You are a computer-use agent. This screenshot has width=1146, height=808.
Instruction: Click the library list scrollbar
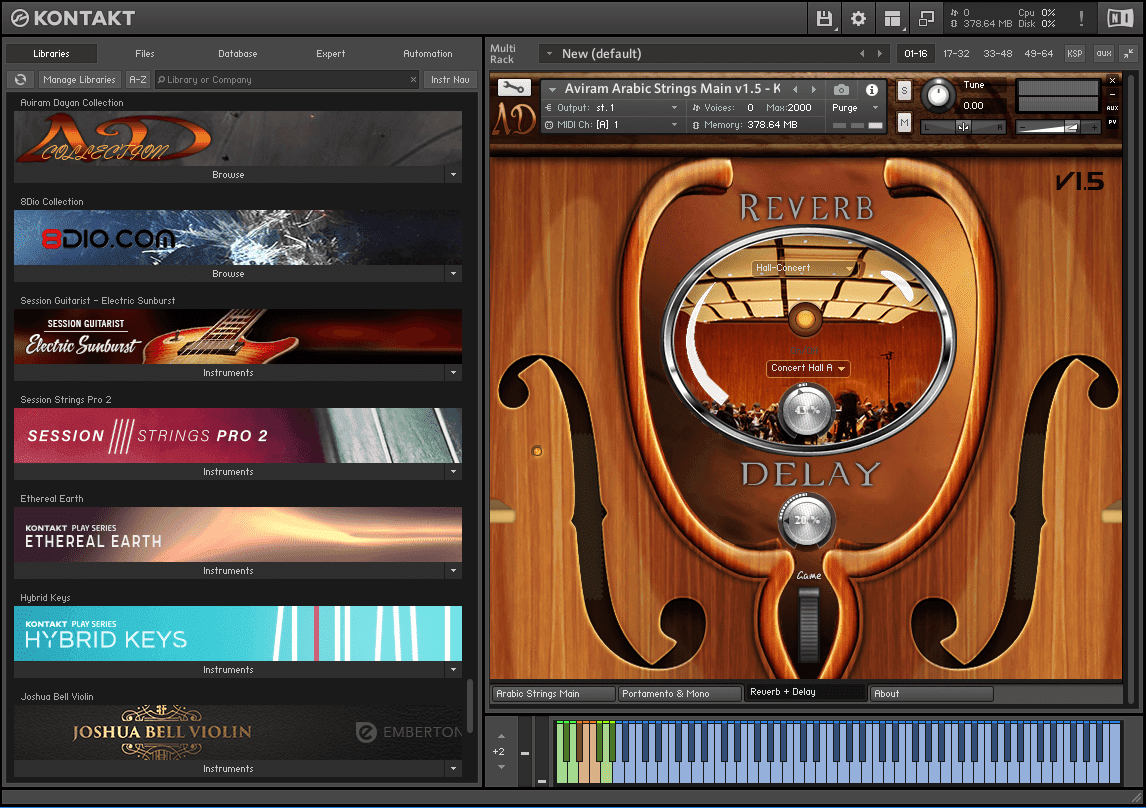coord(470,704)
